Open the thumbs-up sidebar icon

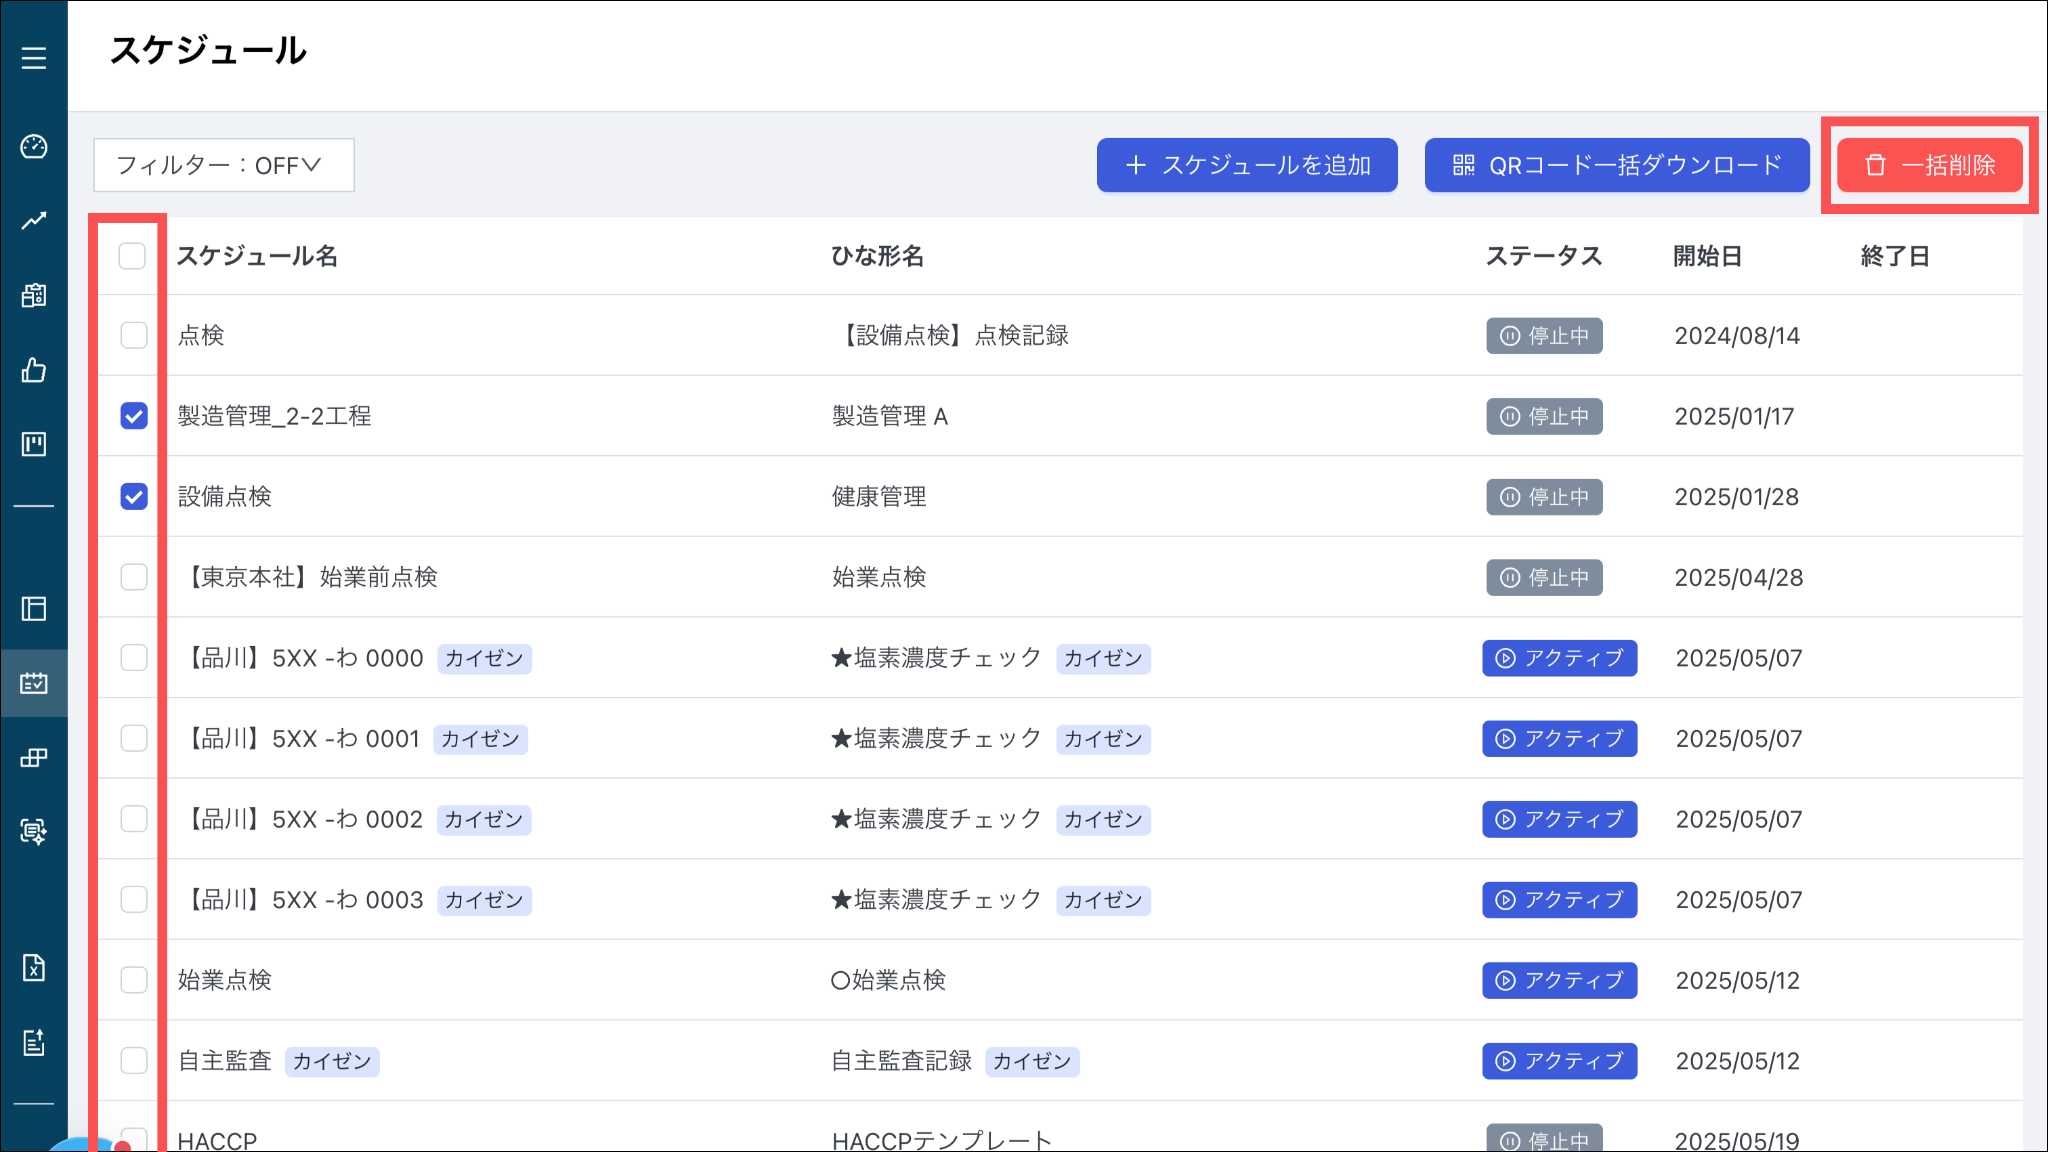coord(34,370)
